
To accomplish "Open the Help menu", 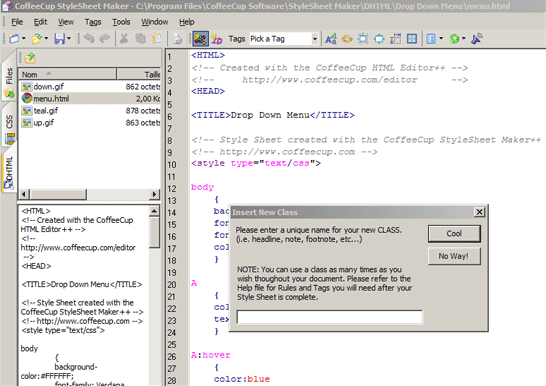I will [x=187, y=22].
